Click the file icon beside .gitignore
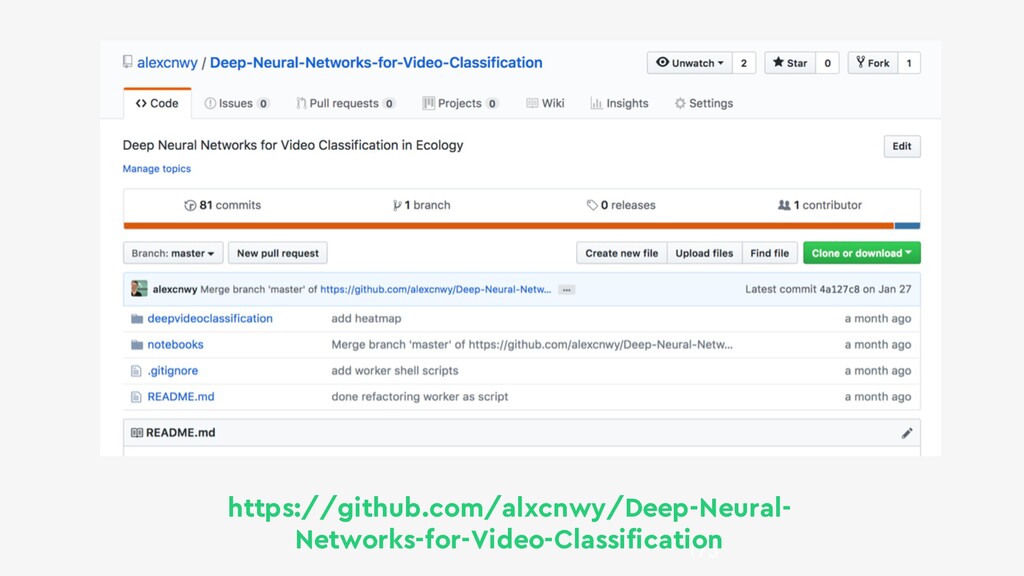Viewport: 1024px width, 576px height. 136,371
